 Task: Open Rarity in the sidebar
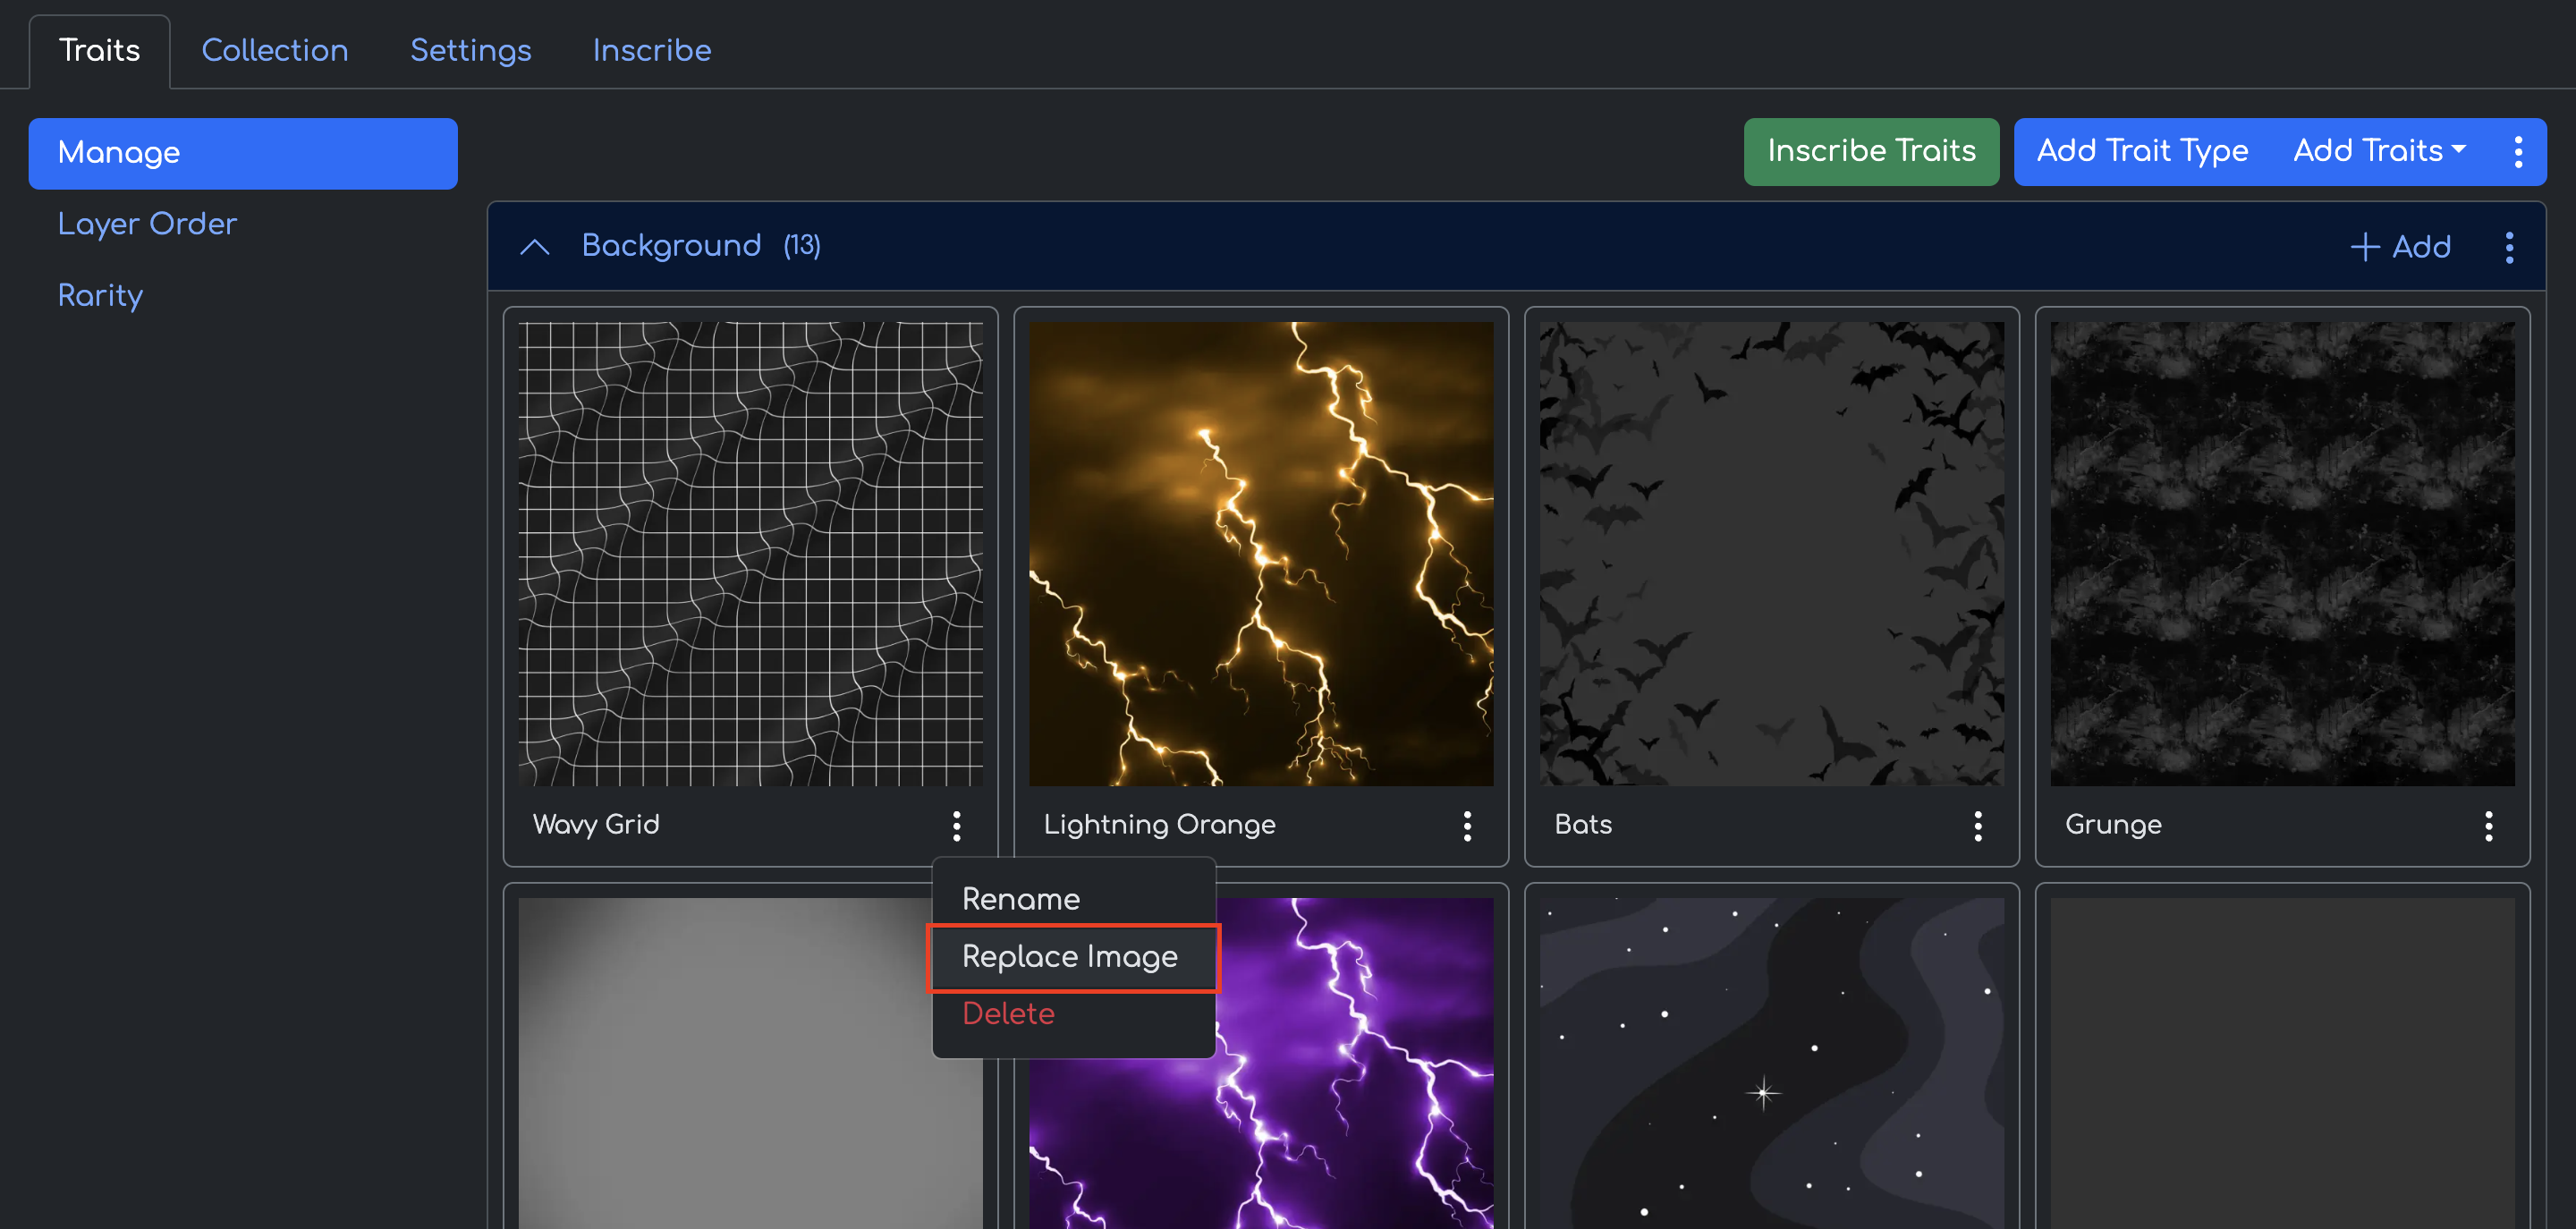point(100,295)
